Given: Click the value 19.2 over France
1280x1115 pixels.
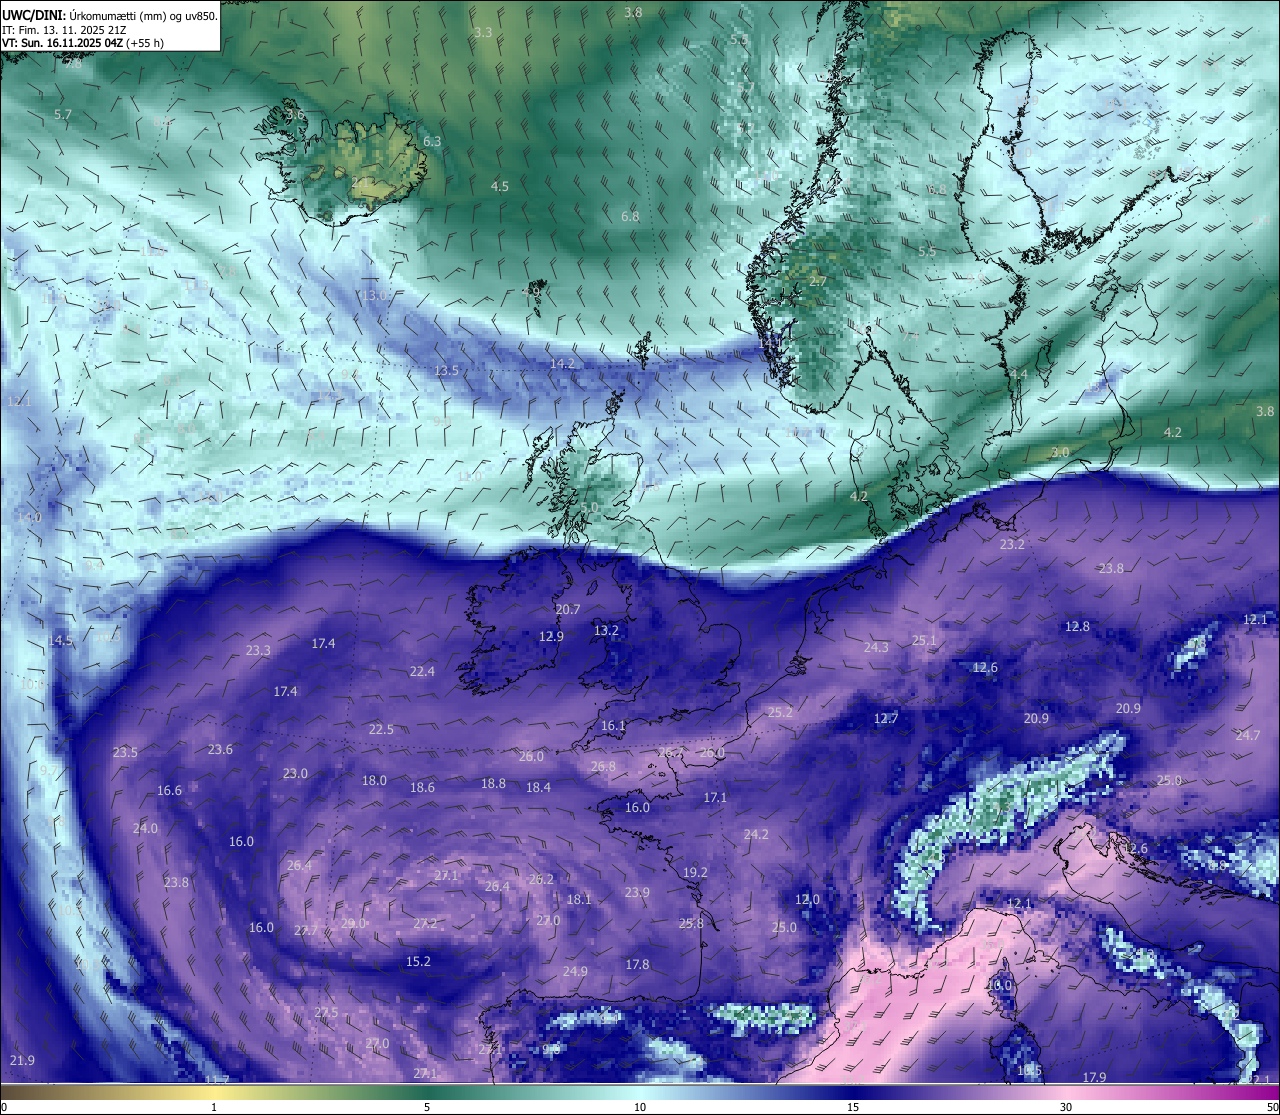Looking at the screenshot, I should pyautogui.click(x=695, y=872).
